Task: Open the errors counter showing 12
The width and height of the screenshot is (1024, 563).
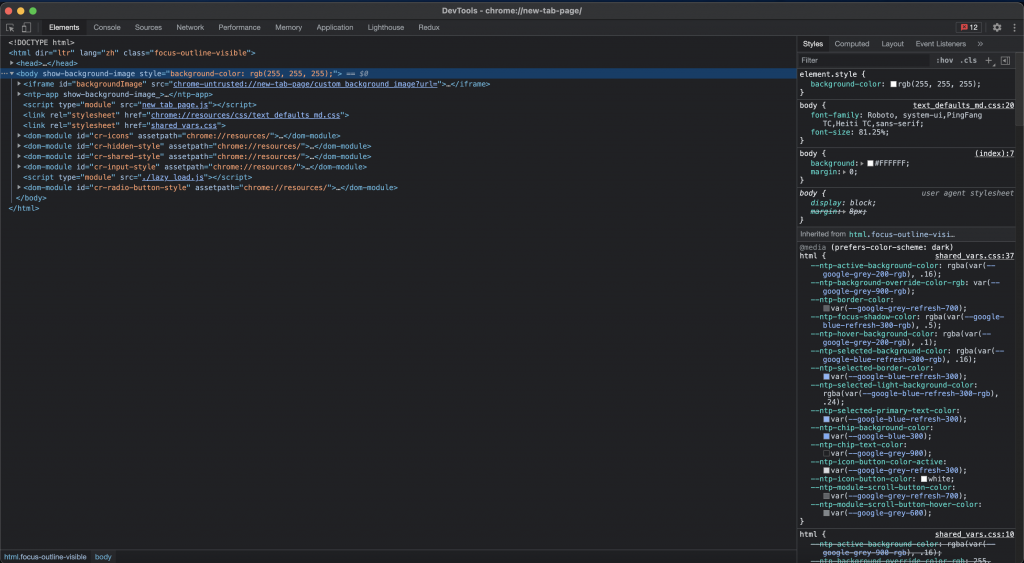Action: point(969,27)
